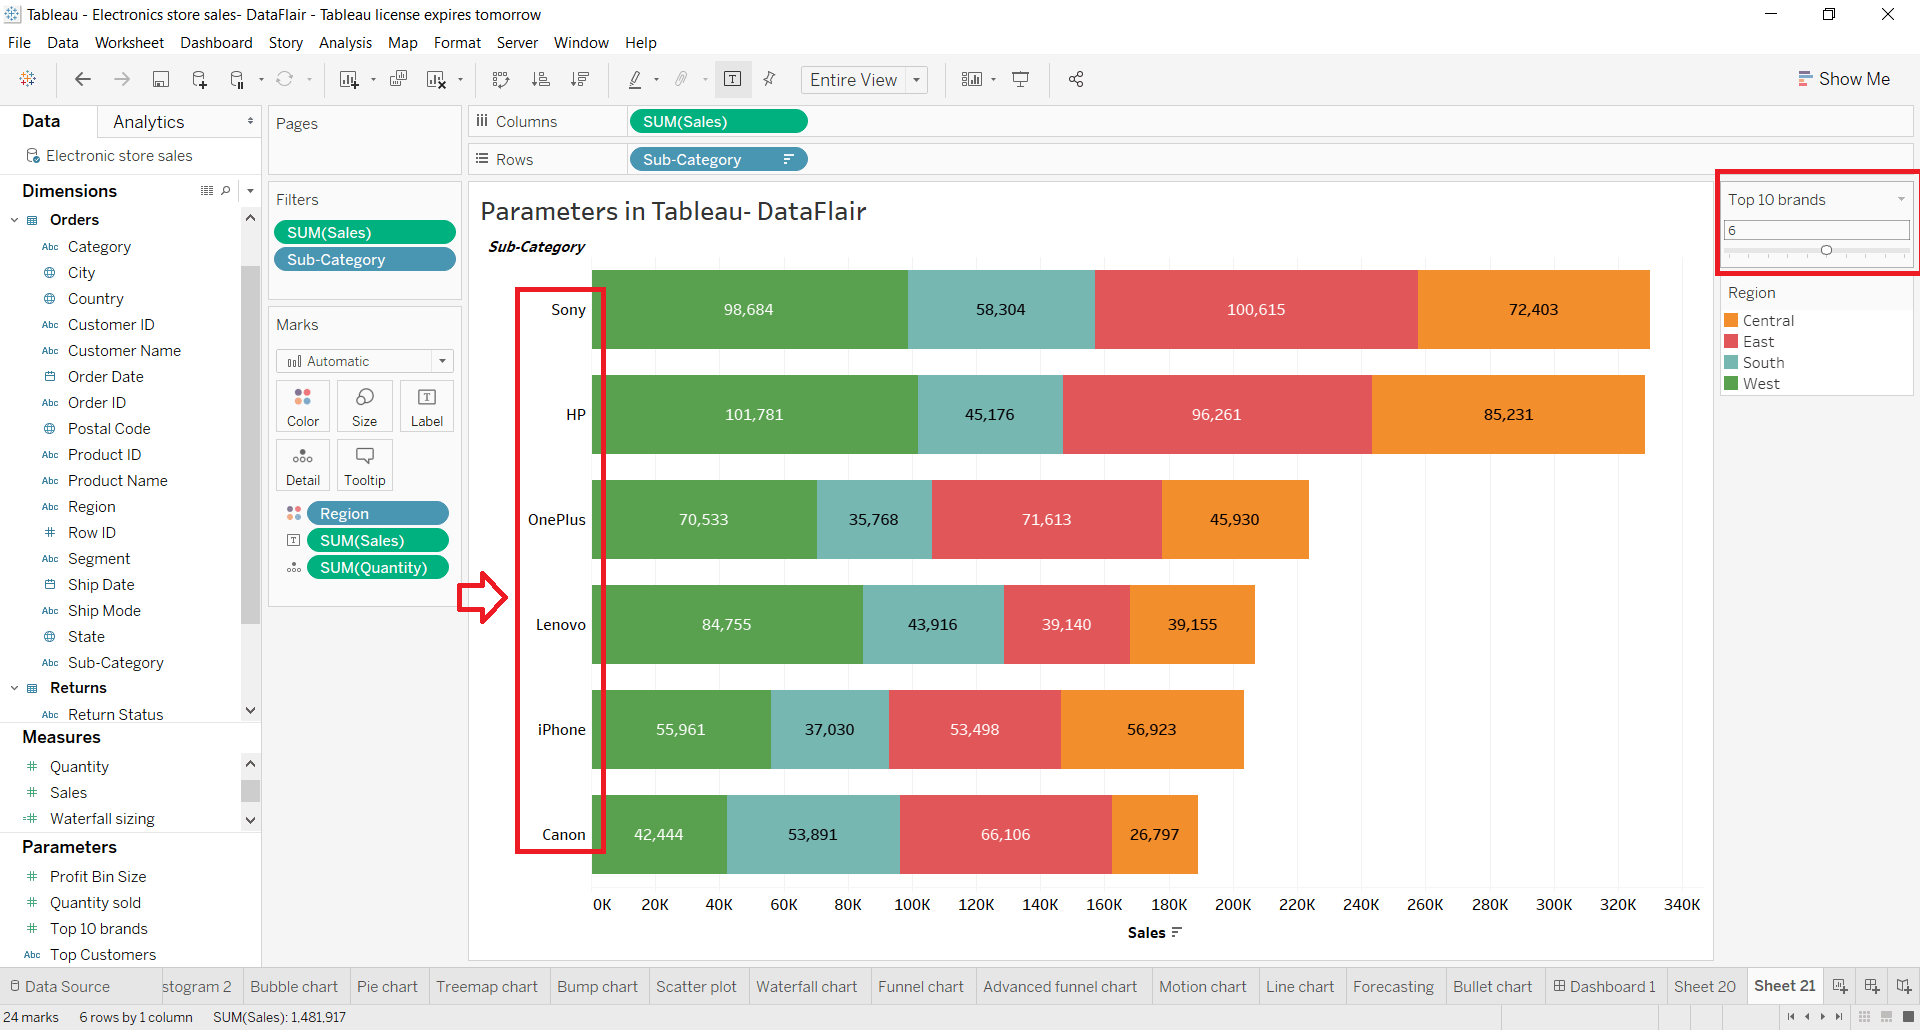This screenshot has height=1030, width=1920.
Task: Switch to the Analytics pane
Action: (x=149, y=121)
